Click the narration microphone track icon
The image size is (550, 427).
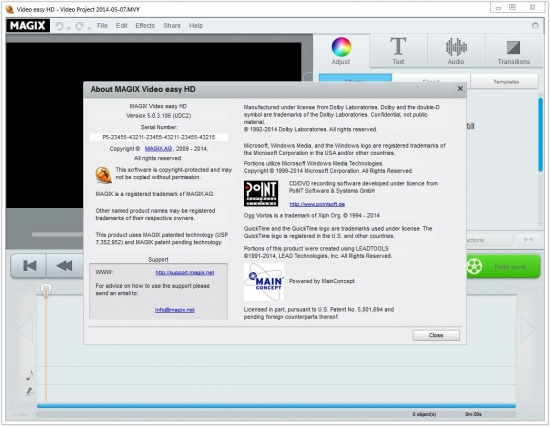(30, 391)
